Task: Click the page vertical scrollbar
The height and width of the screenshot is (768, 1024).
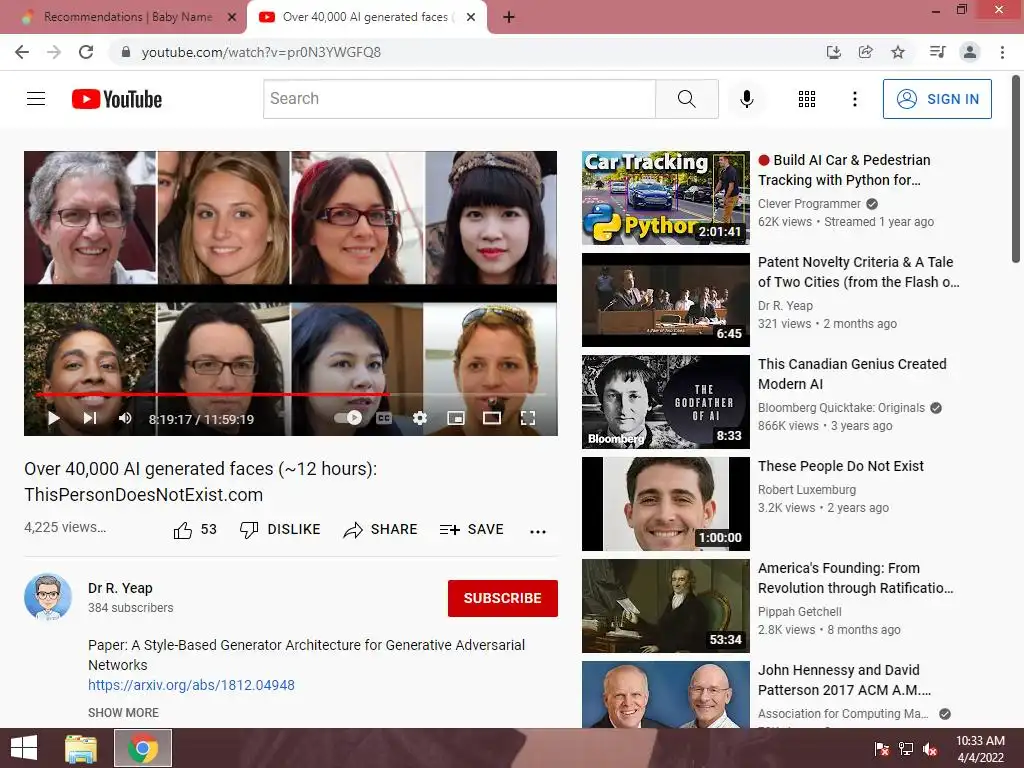Action: 1016,170
